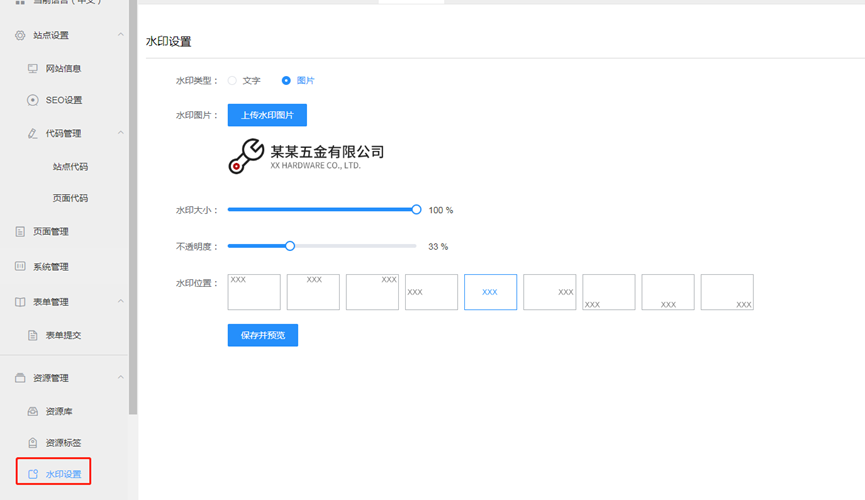Open 站点代码 submenu item
Viewport: 865px width, 500px height.
point(70,167)
